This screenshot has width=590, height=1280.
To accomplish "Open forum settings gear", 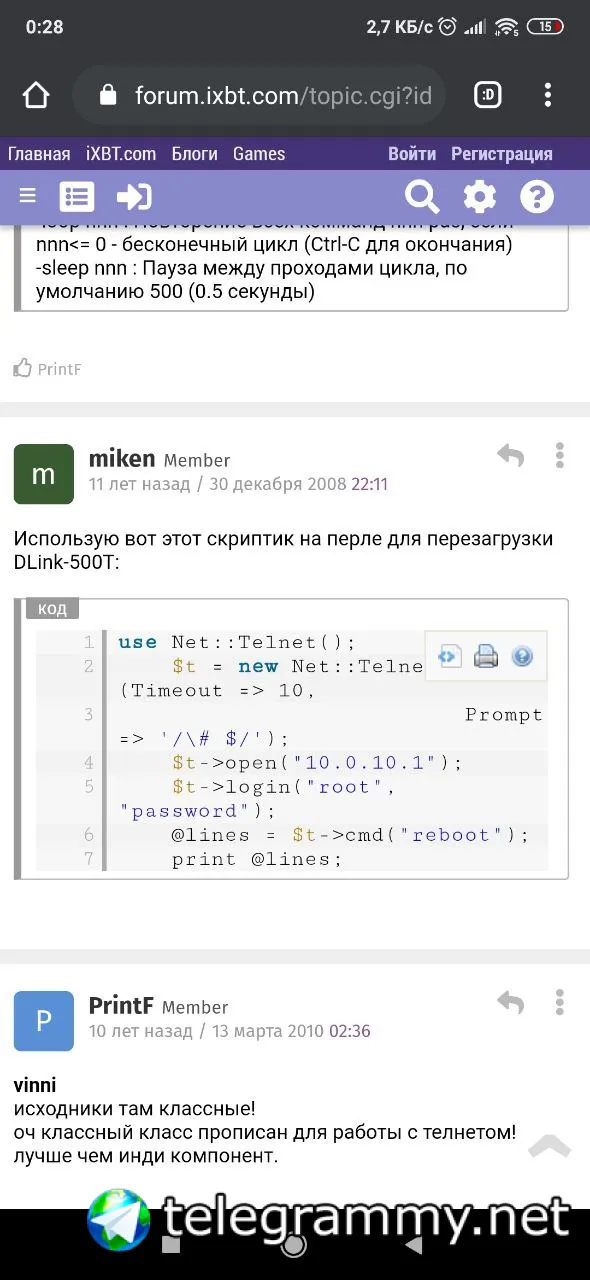I will (x=479, y=196).
